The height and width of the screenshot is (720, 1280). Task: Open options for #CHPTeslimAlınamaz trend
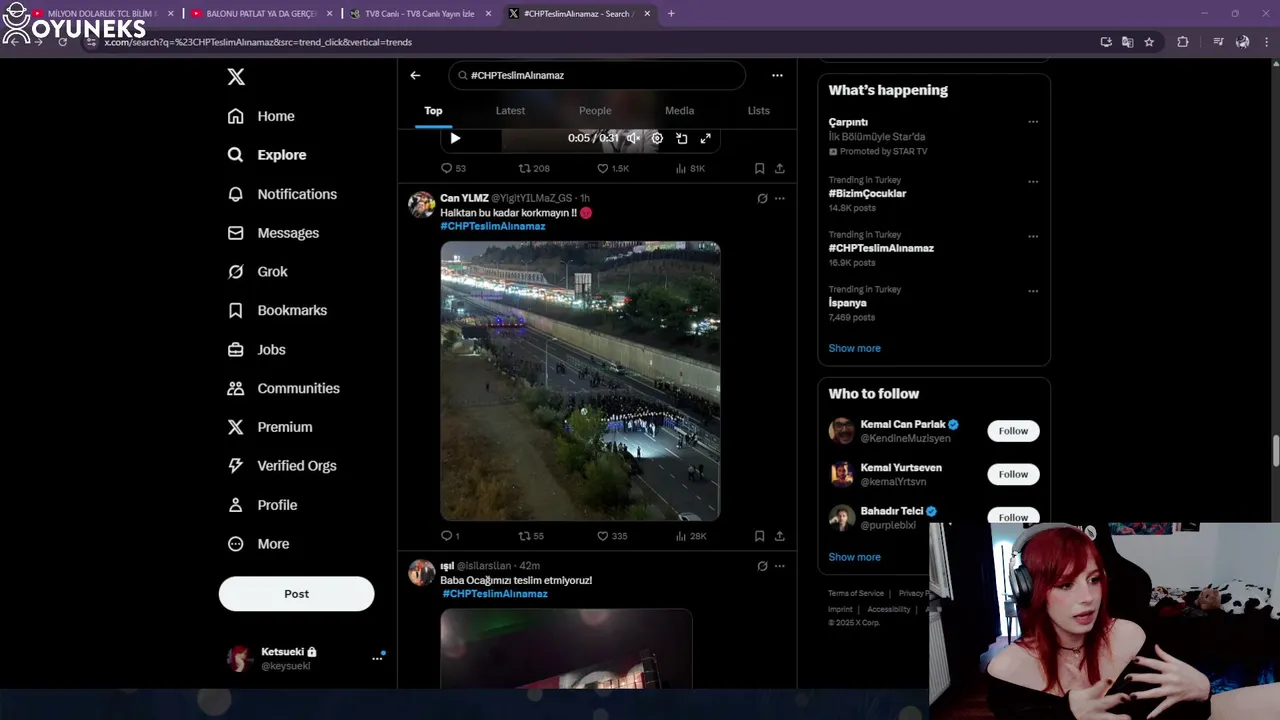(1033, 237)
